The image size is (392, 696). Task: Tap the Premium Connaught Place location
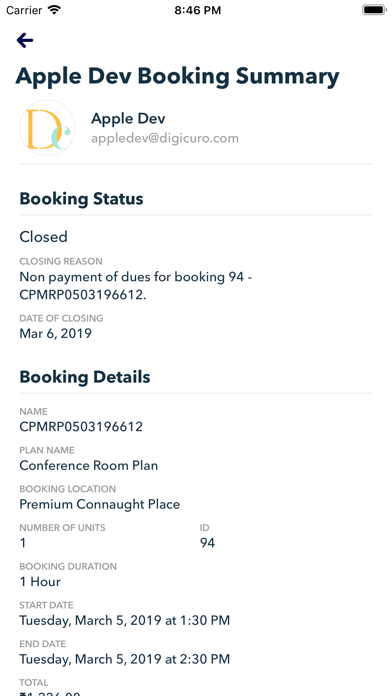coord(99,504)
